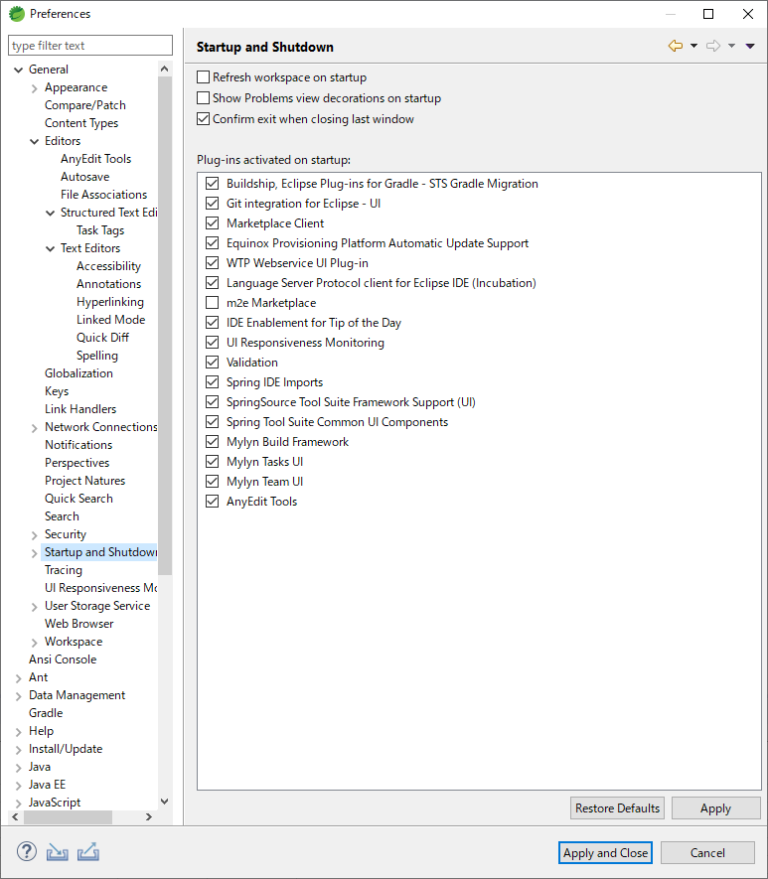Click the Restore Defaults button
This screenshot has height=879, width=768.
[617, 808]
